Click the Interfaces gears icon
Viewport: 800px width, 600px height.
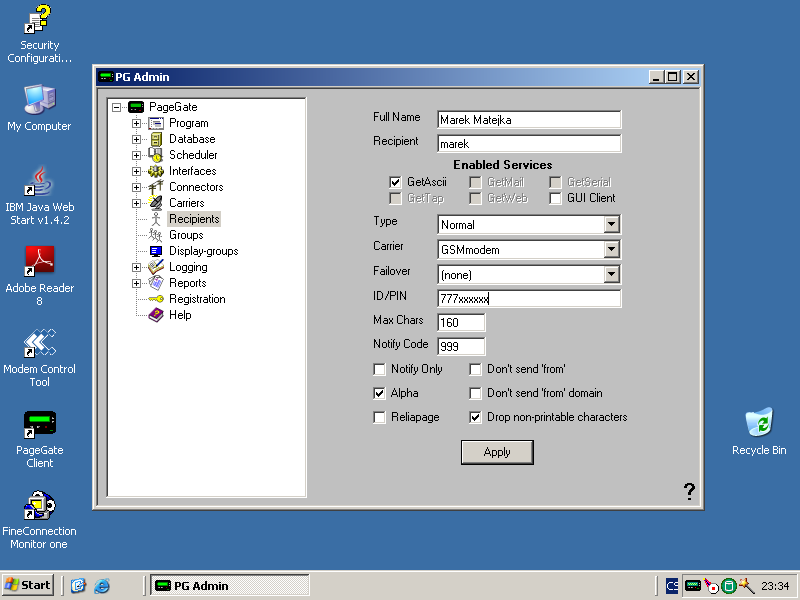(x=156, y=171)
